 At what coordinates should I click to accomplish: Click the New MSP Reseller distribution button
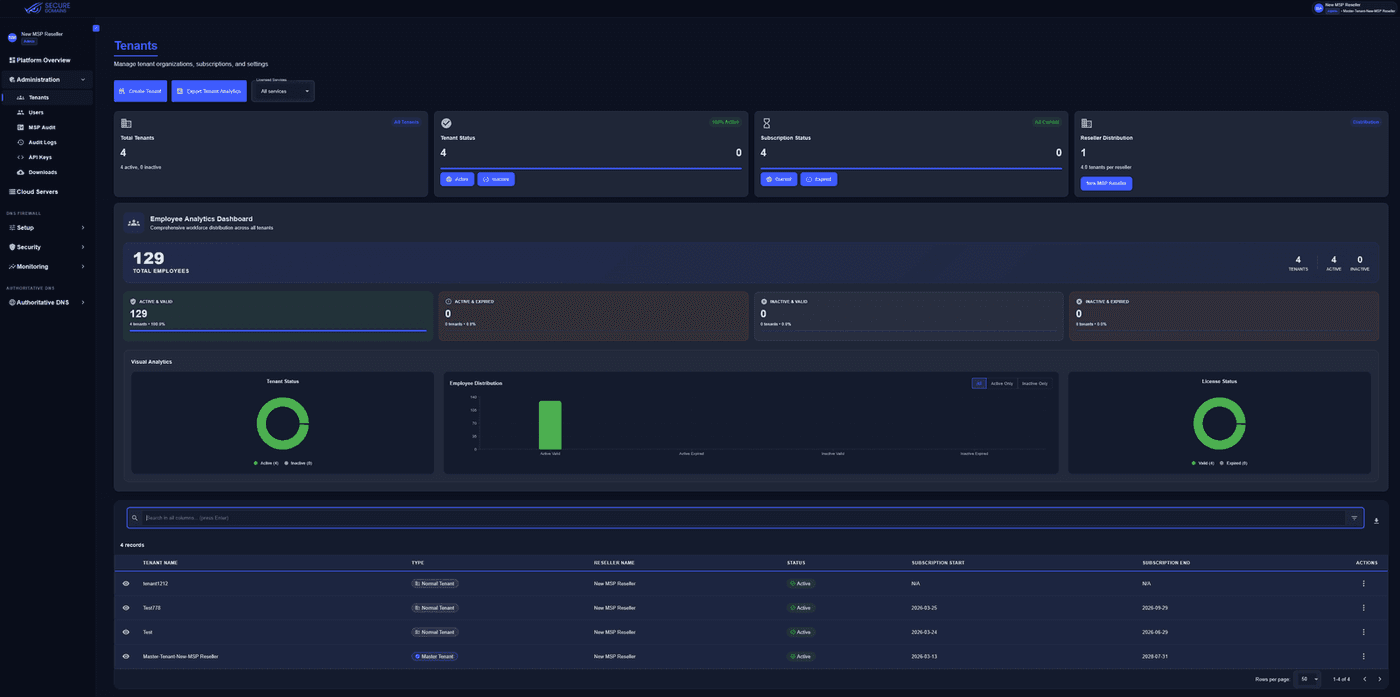tap(1107, 184)
